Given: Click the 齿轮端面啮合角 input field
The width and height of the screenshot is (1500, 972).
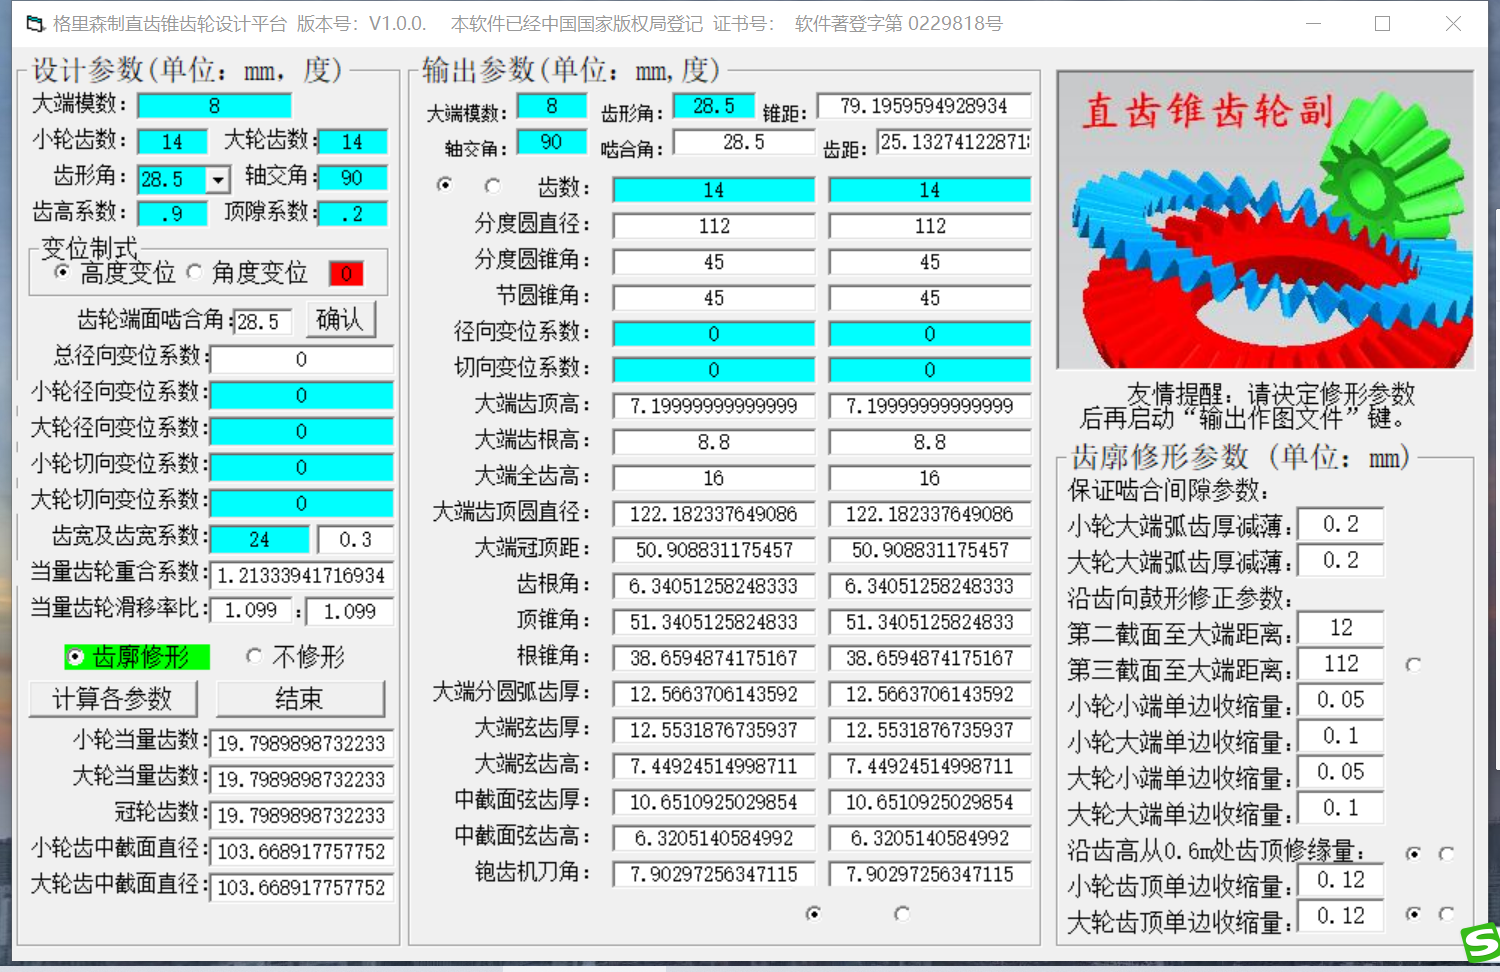Looking at the screenshot, I should point(263,322).
